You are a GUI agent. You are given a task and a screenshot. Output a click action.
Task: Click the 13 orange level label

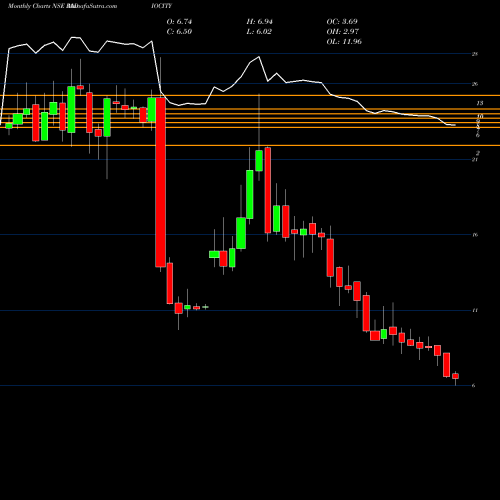(x=480, y=103)
